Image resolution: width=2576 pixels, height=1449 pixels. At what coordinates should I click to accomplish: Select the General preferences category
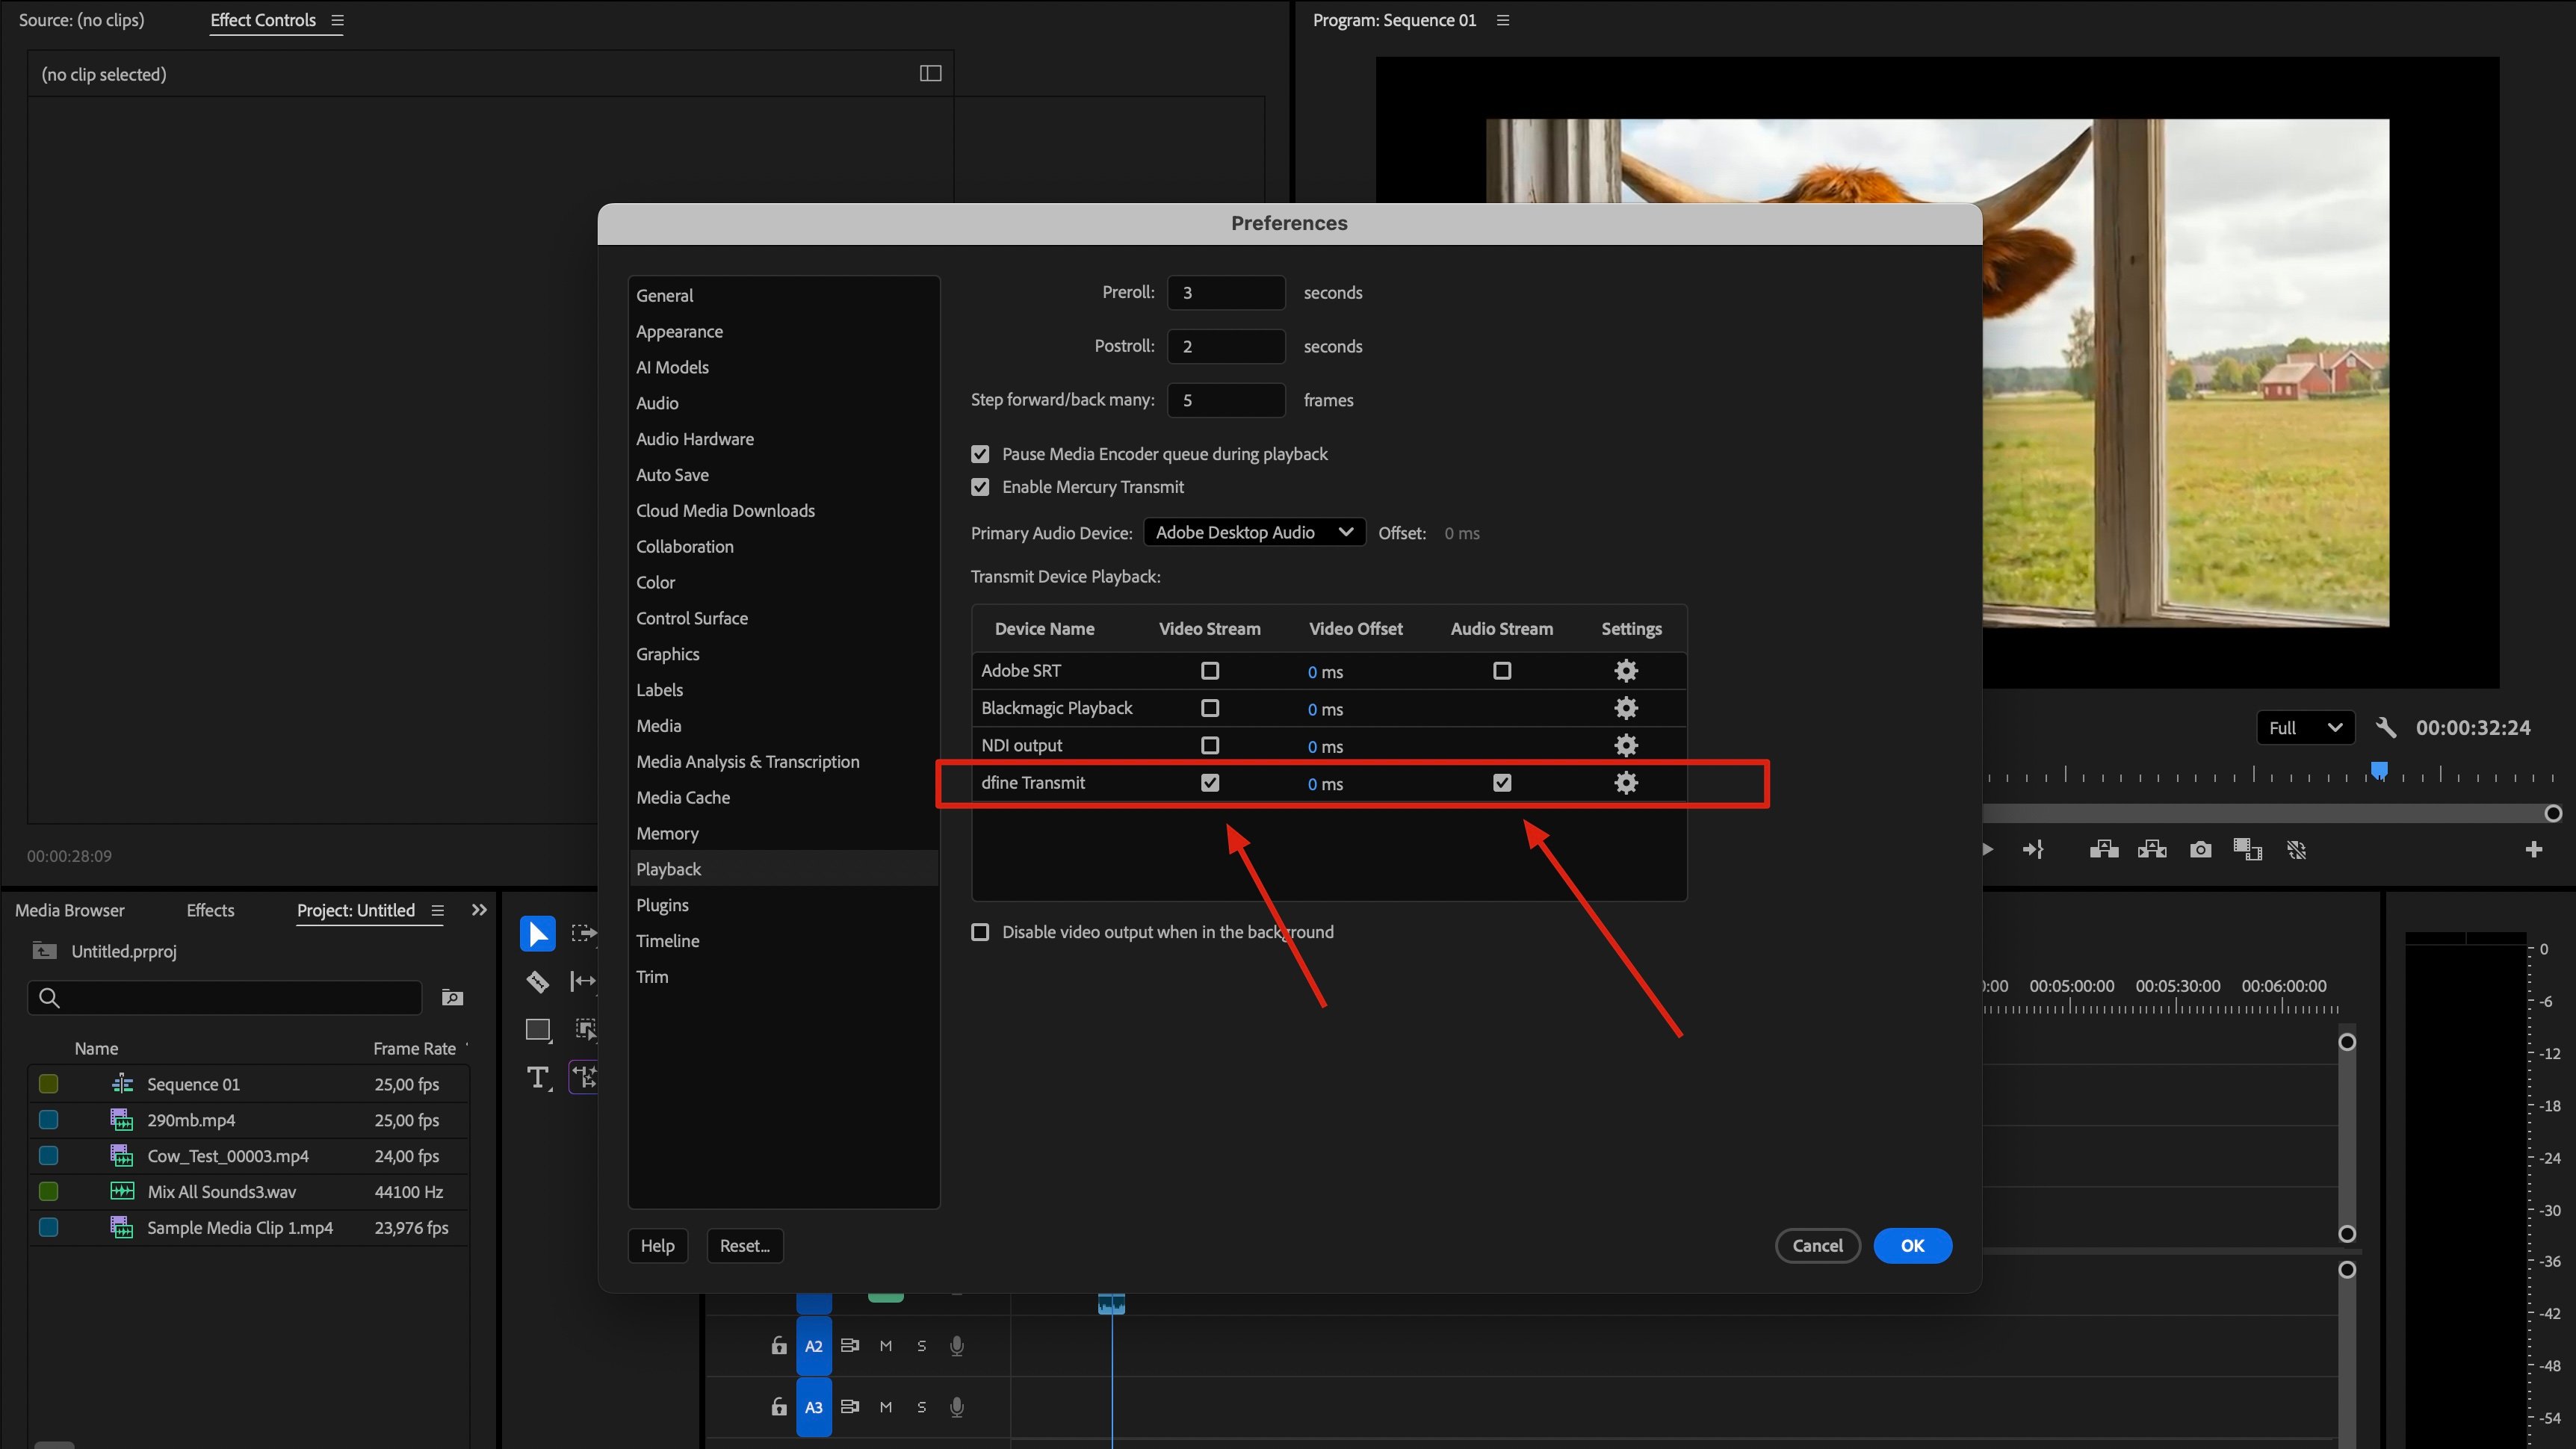pos(784,296)
